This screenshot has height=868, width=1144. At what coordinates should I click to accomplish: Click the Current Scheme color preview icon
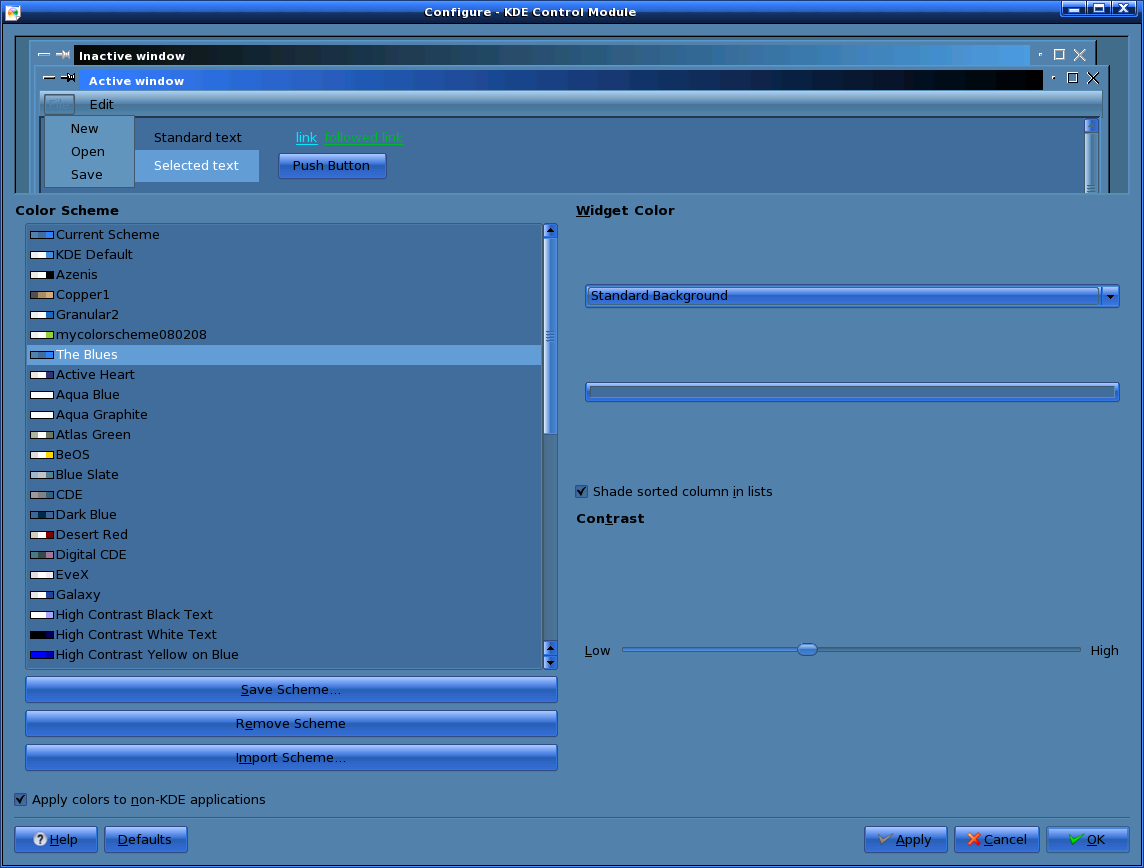coord(42,235)
